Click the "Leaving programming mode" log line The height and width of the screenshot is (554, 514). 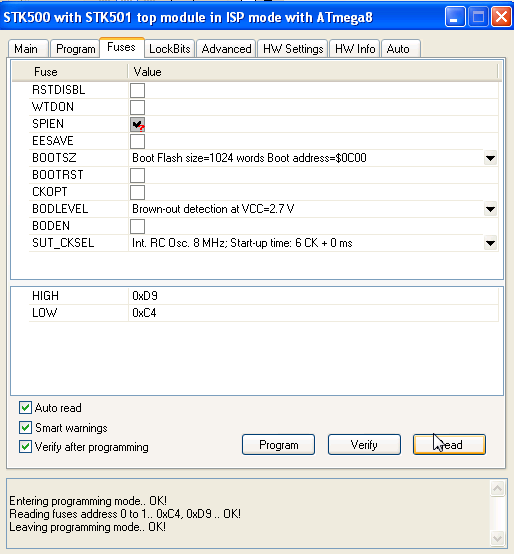(87, 527)
